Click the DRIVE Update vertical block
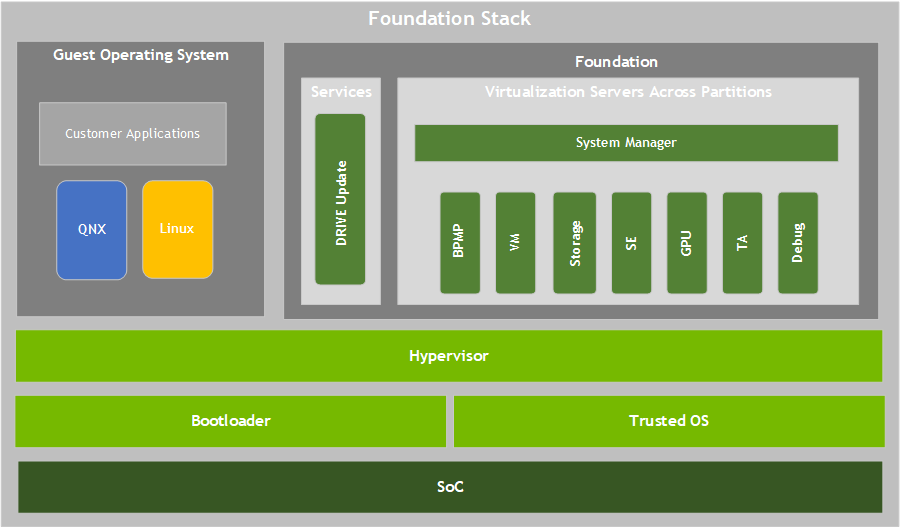This screenshot has width=900, height=527. coord(340,199)
